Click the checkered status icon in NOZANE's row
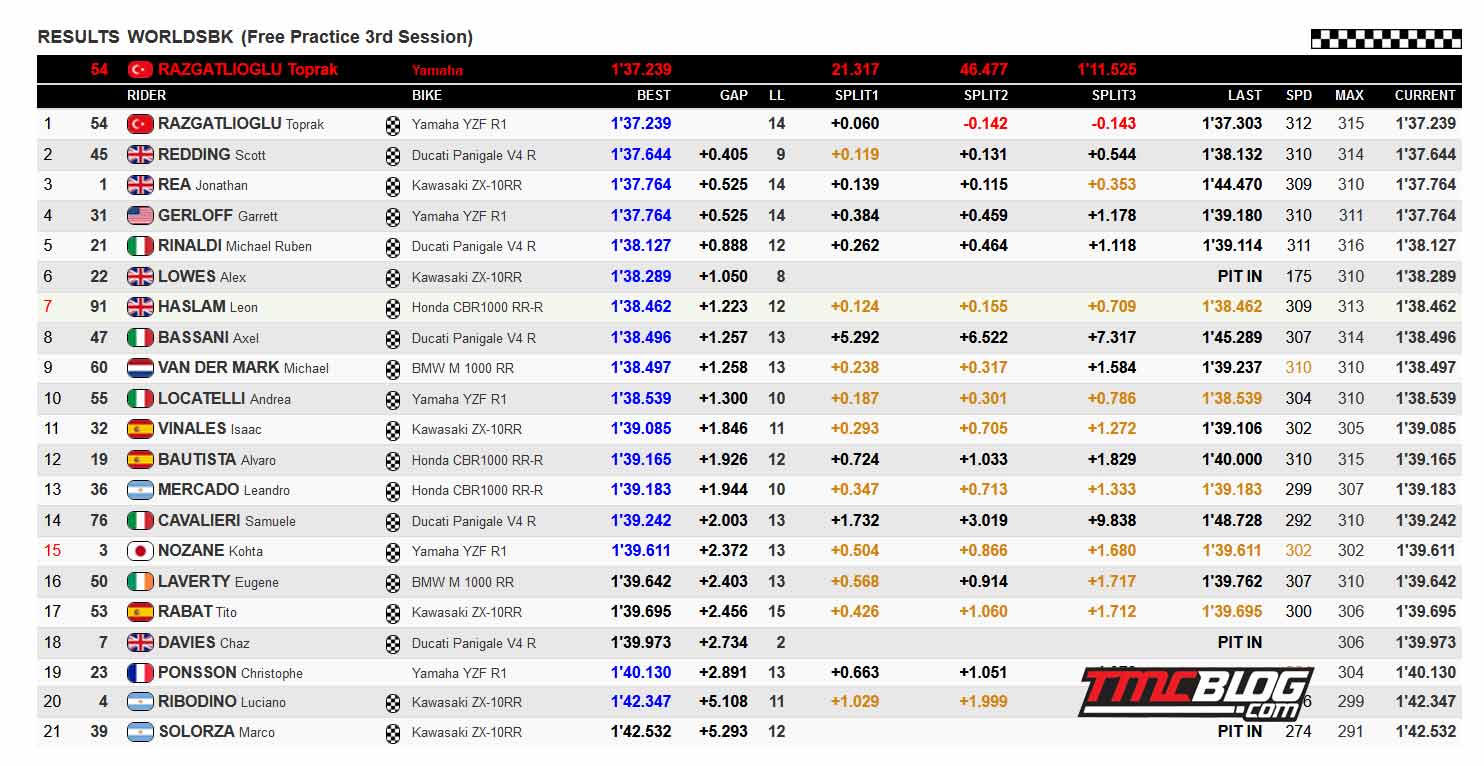 [x=393, y=552]
